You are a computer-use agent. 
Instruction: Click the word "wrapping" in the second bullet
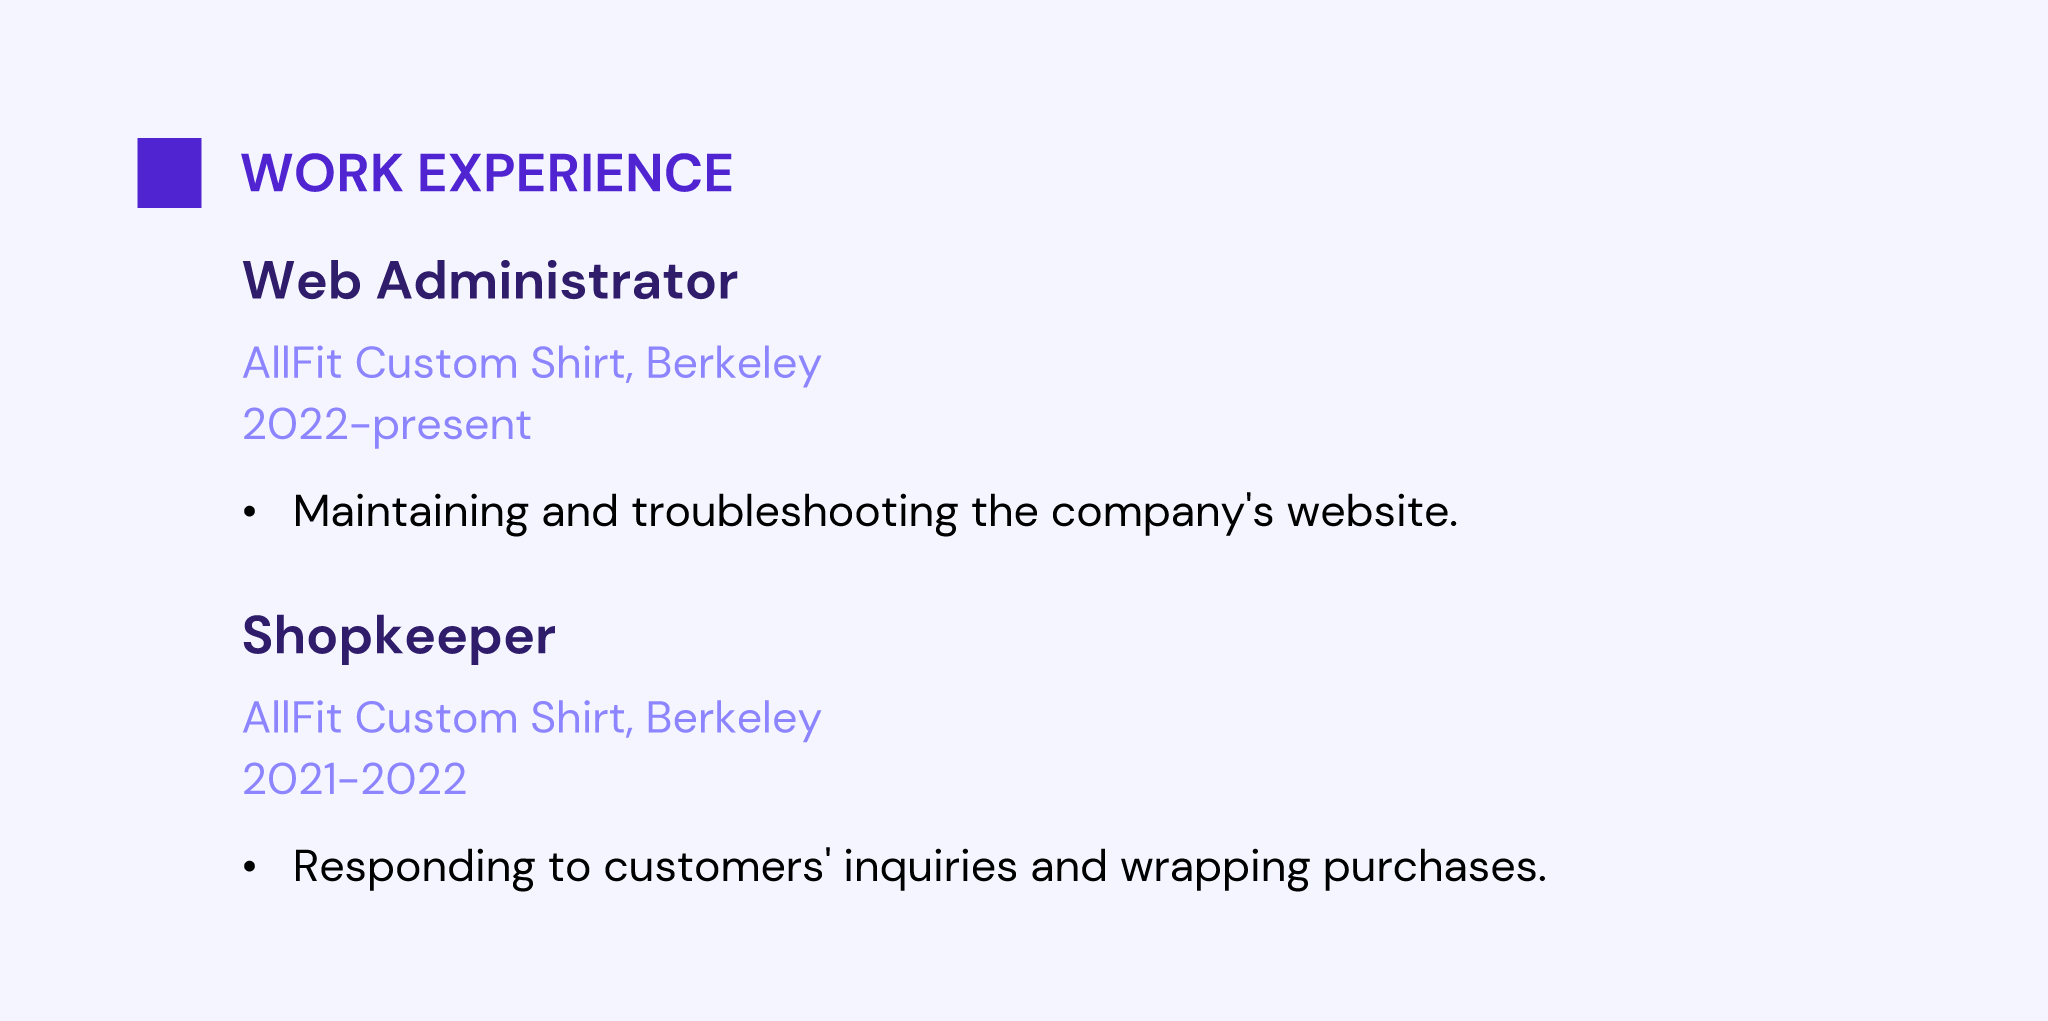point(1214,867)
